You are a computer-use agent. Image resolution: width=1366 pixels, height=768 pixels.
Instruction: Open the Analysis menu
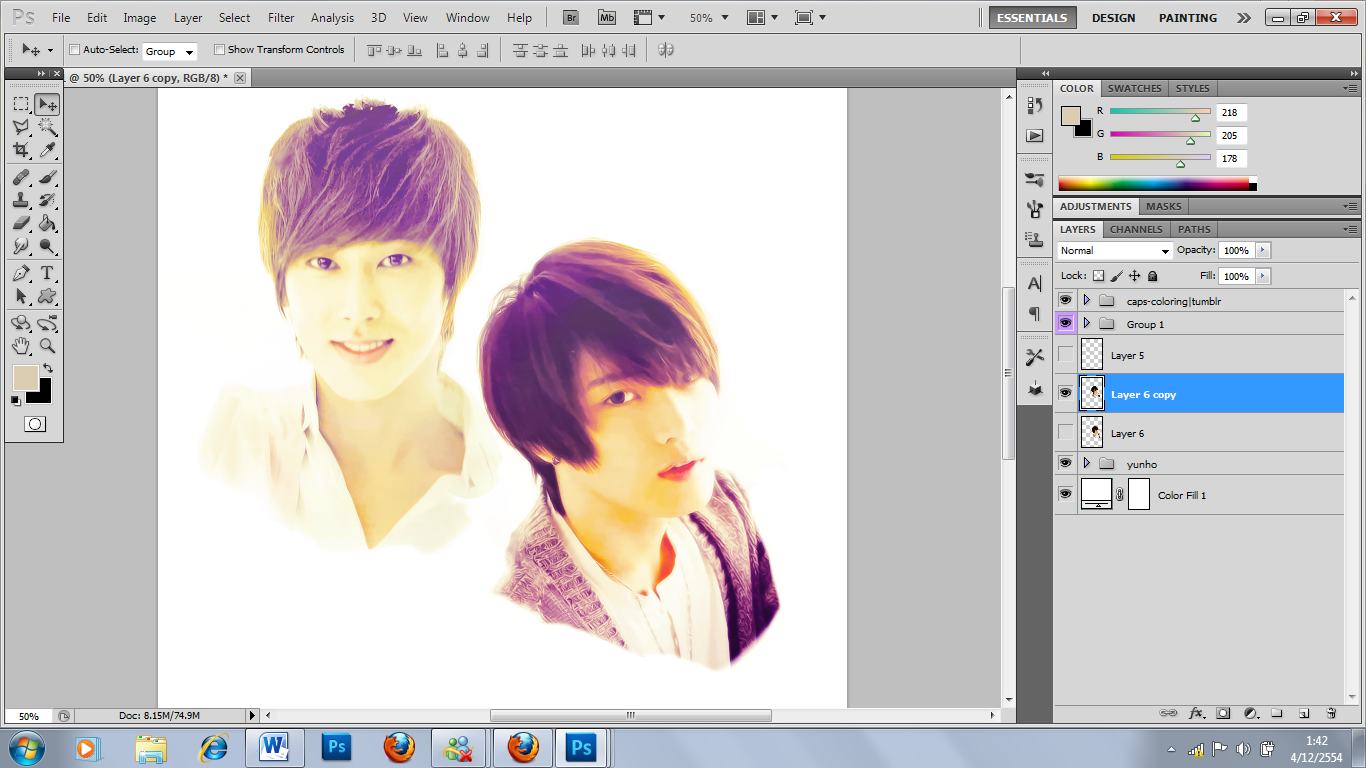pos(332,18)
